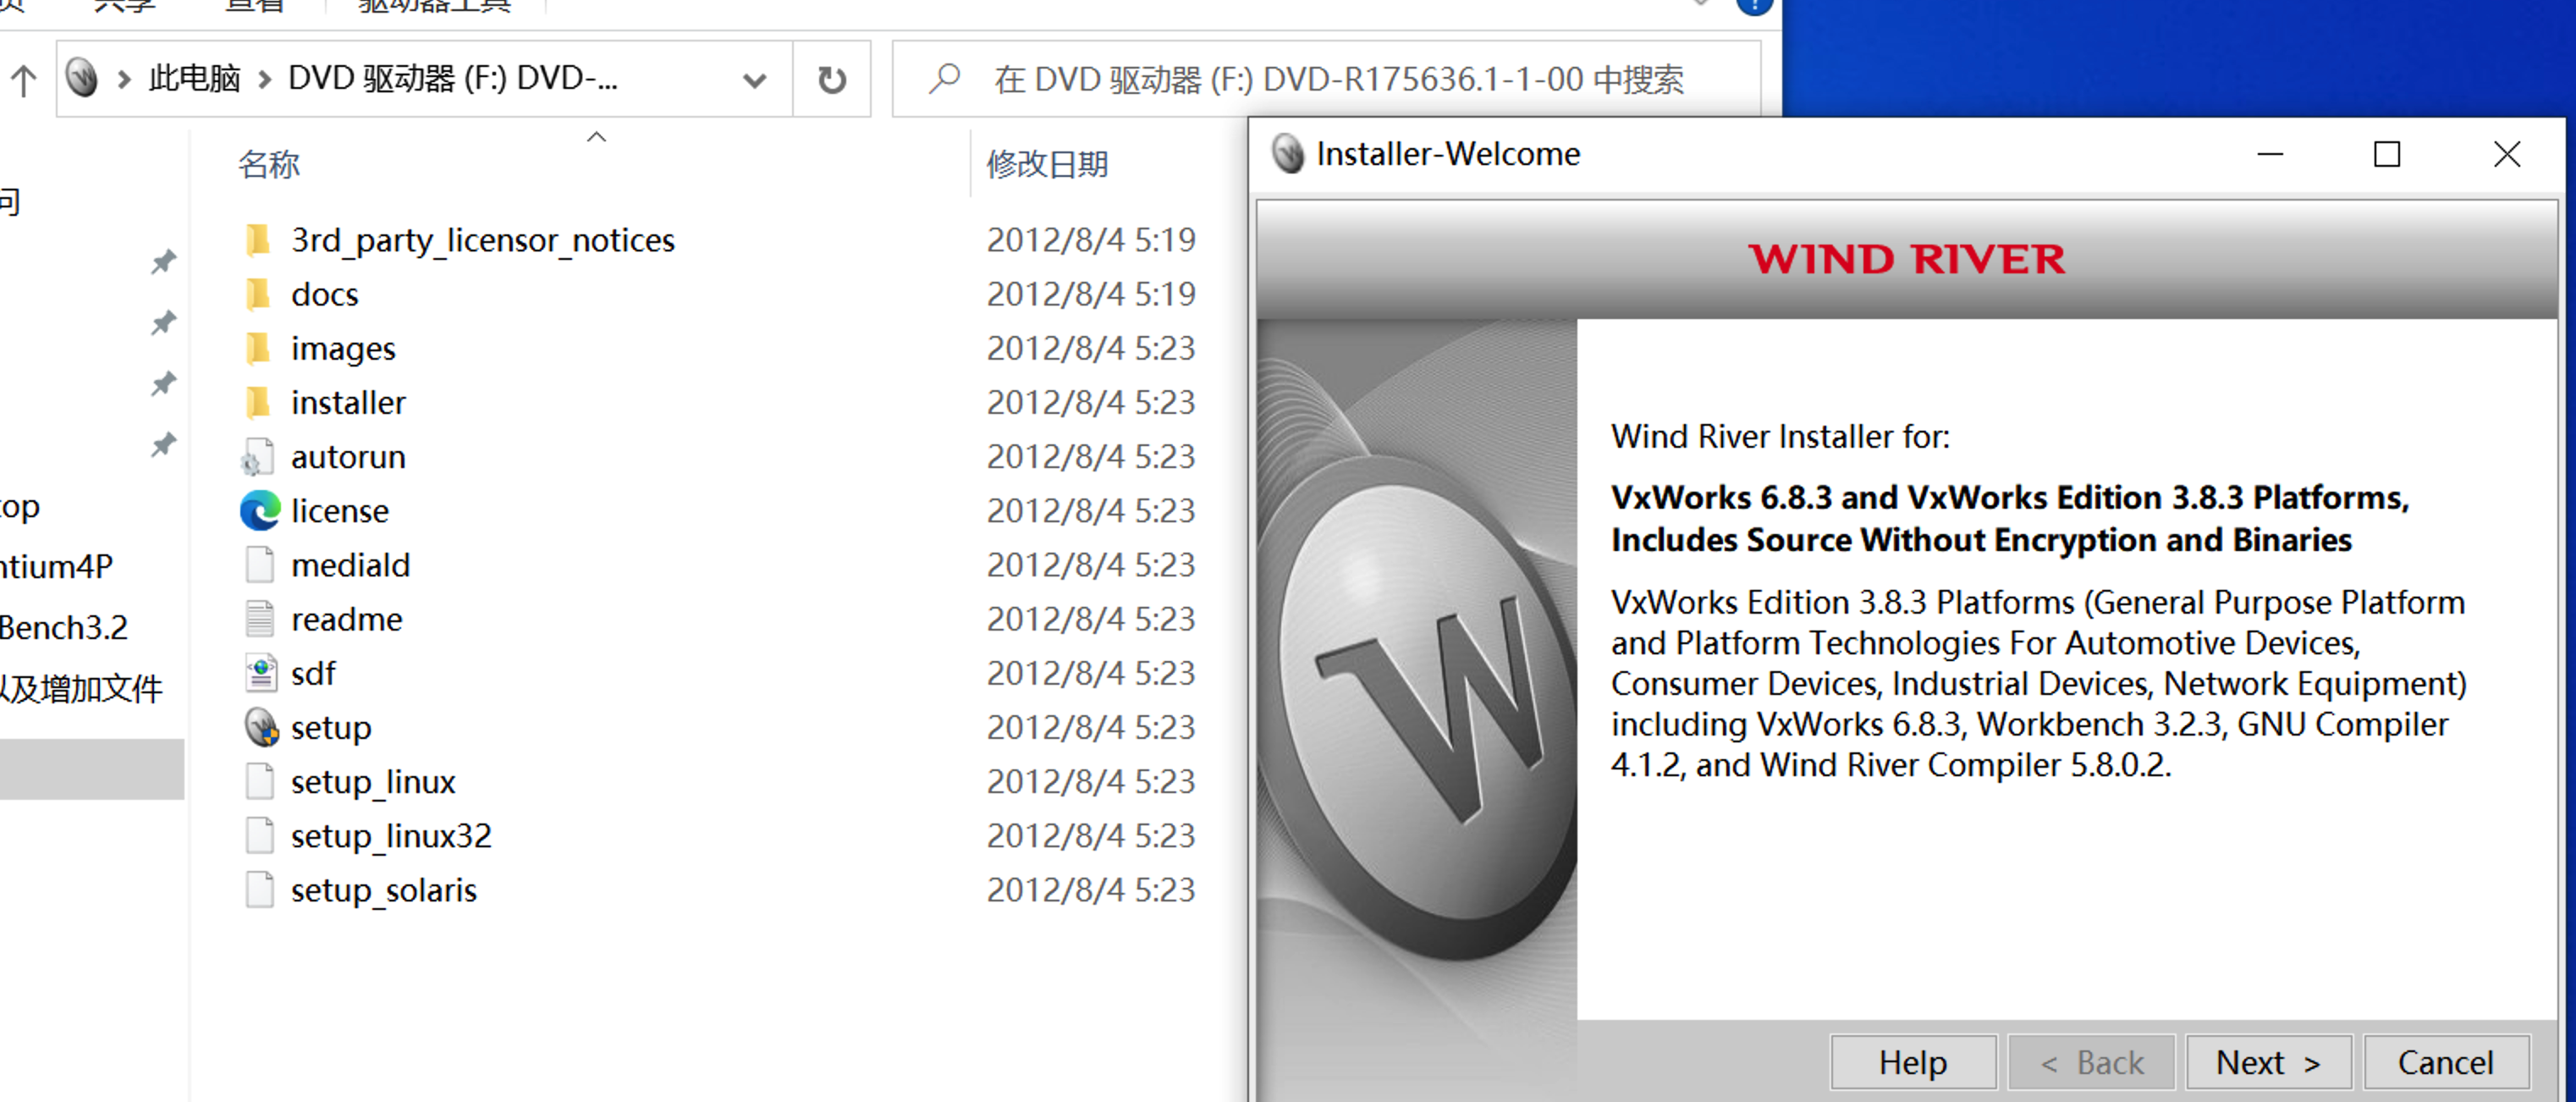Select the installer folder icon
Screen dimensions: 2576x1102
click(x=258, y=402)
